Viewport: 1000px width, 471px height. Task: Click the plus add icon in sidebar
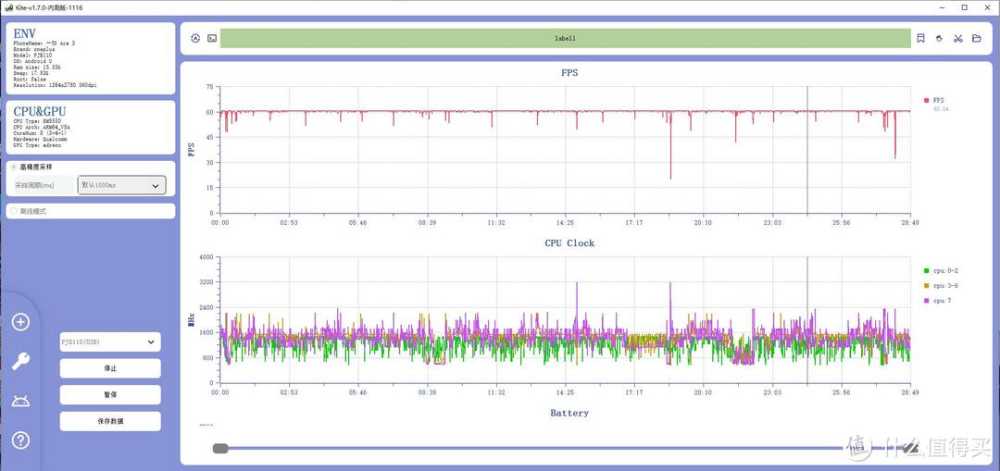click(x=21, y=322)
